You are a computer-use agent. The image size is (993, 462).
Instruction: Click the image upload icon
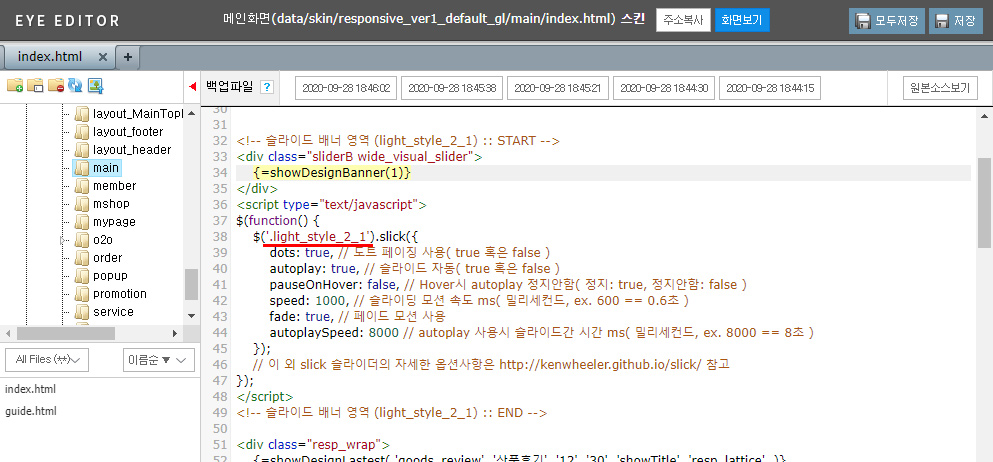[x=96, y=85]
